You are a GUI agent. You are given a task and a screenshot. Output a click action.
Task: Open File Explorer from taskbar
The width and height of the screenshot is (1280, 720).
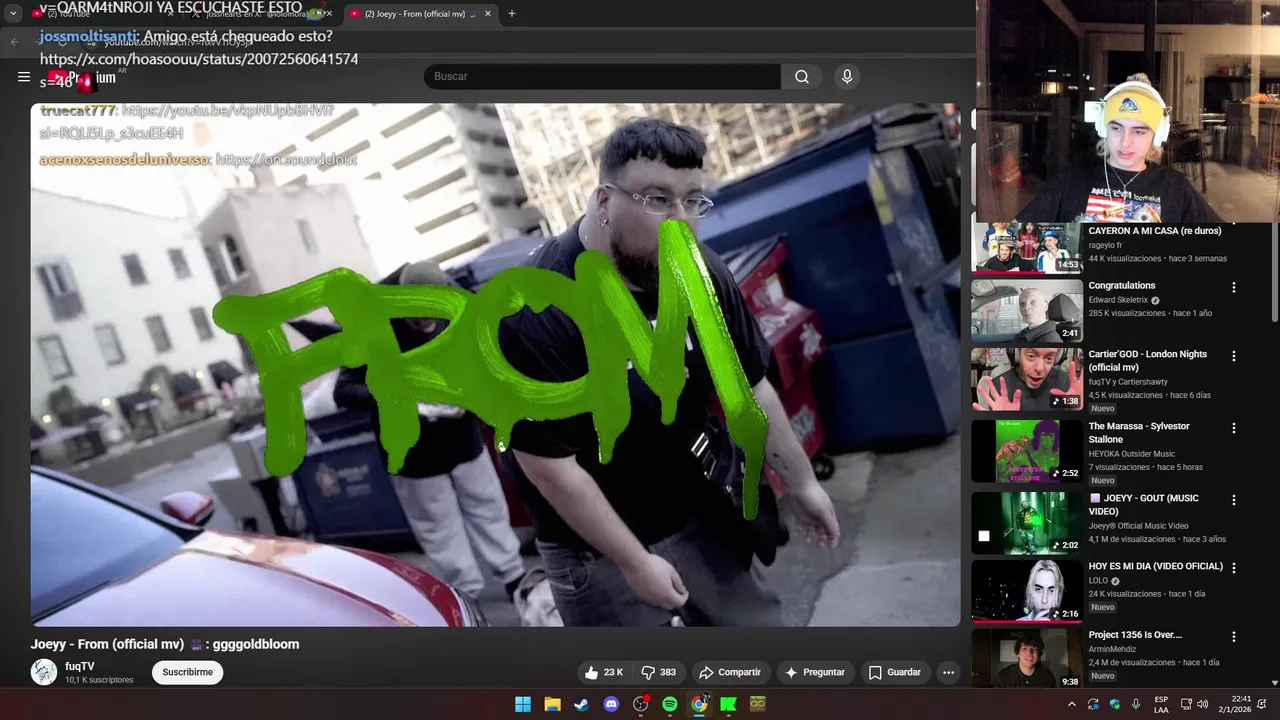pyautogui.click(x=552, y=704)
